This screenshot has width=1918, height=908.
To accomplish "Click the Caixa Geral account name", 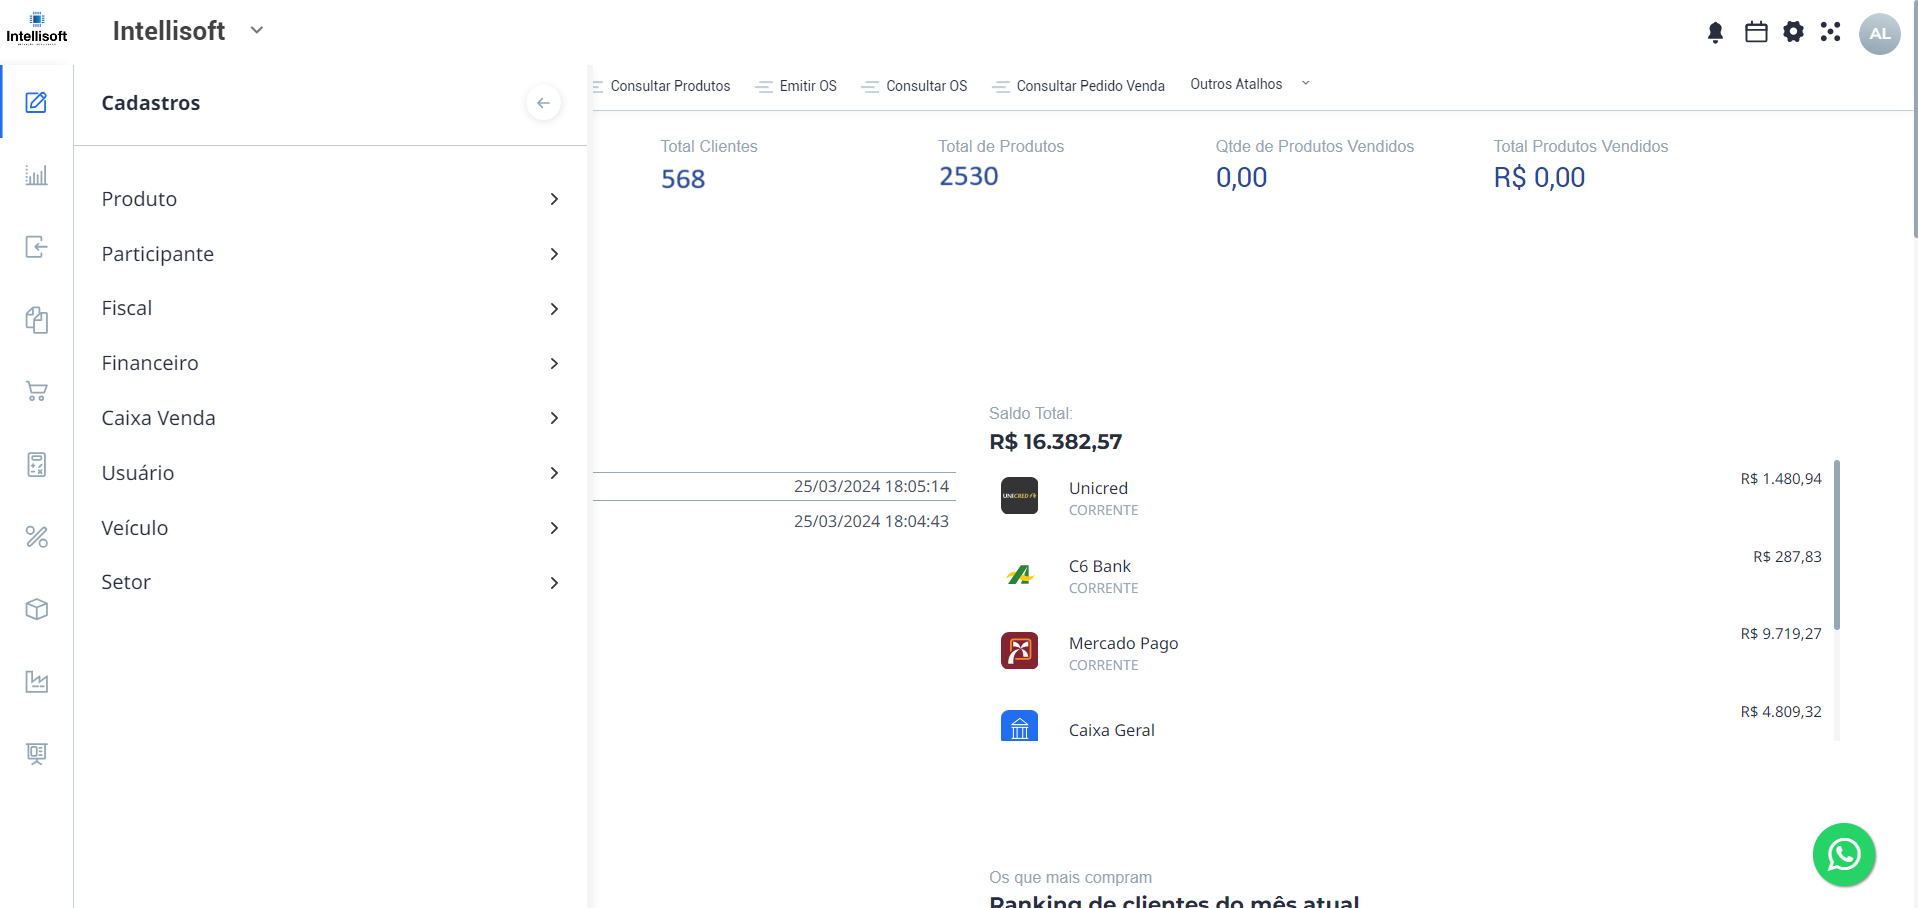I will 1112,730.
